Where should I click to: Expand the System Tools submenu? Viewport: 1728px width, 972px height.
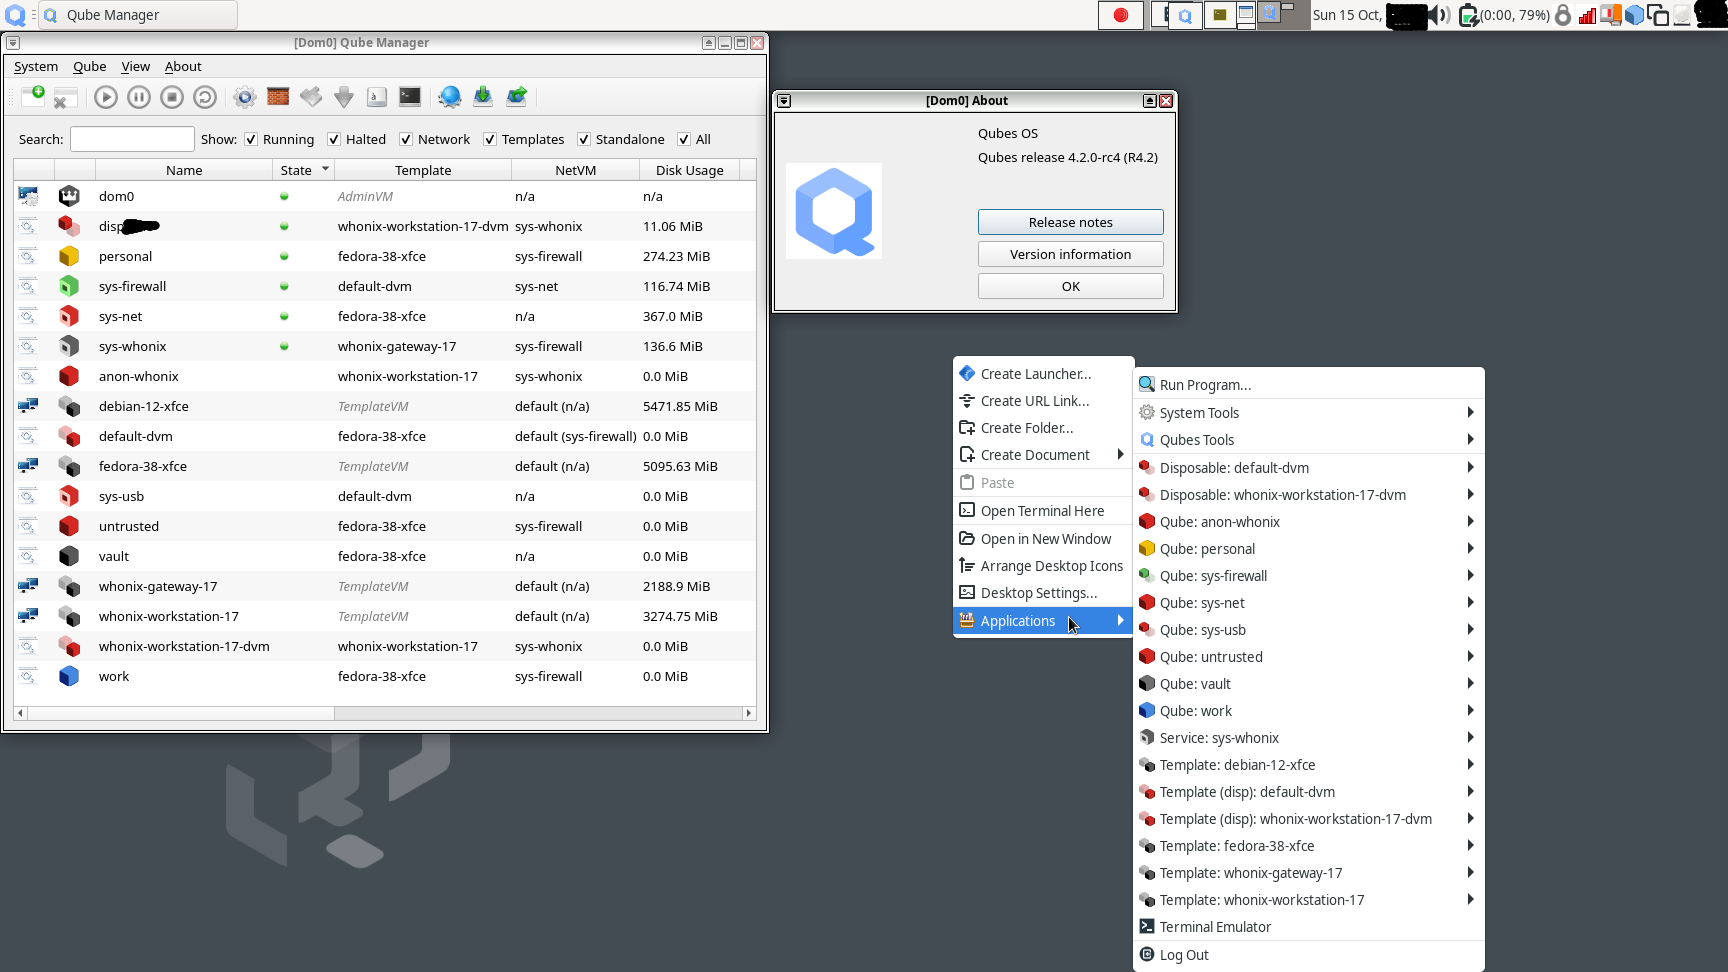pos(1308,413)
